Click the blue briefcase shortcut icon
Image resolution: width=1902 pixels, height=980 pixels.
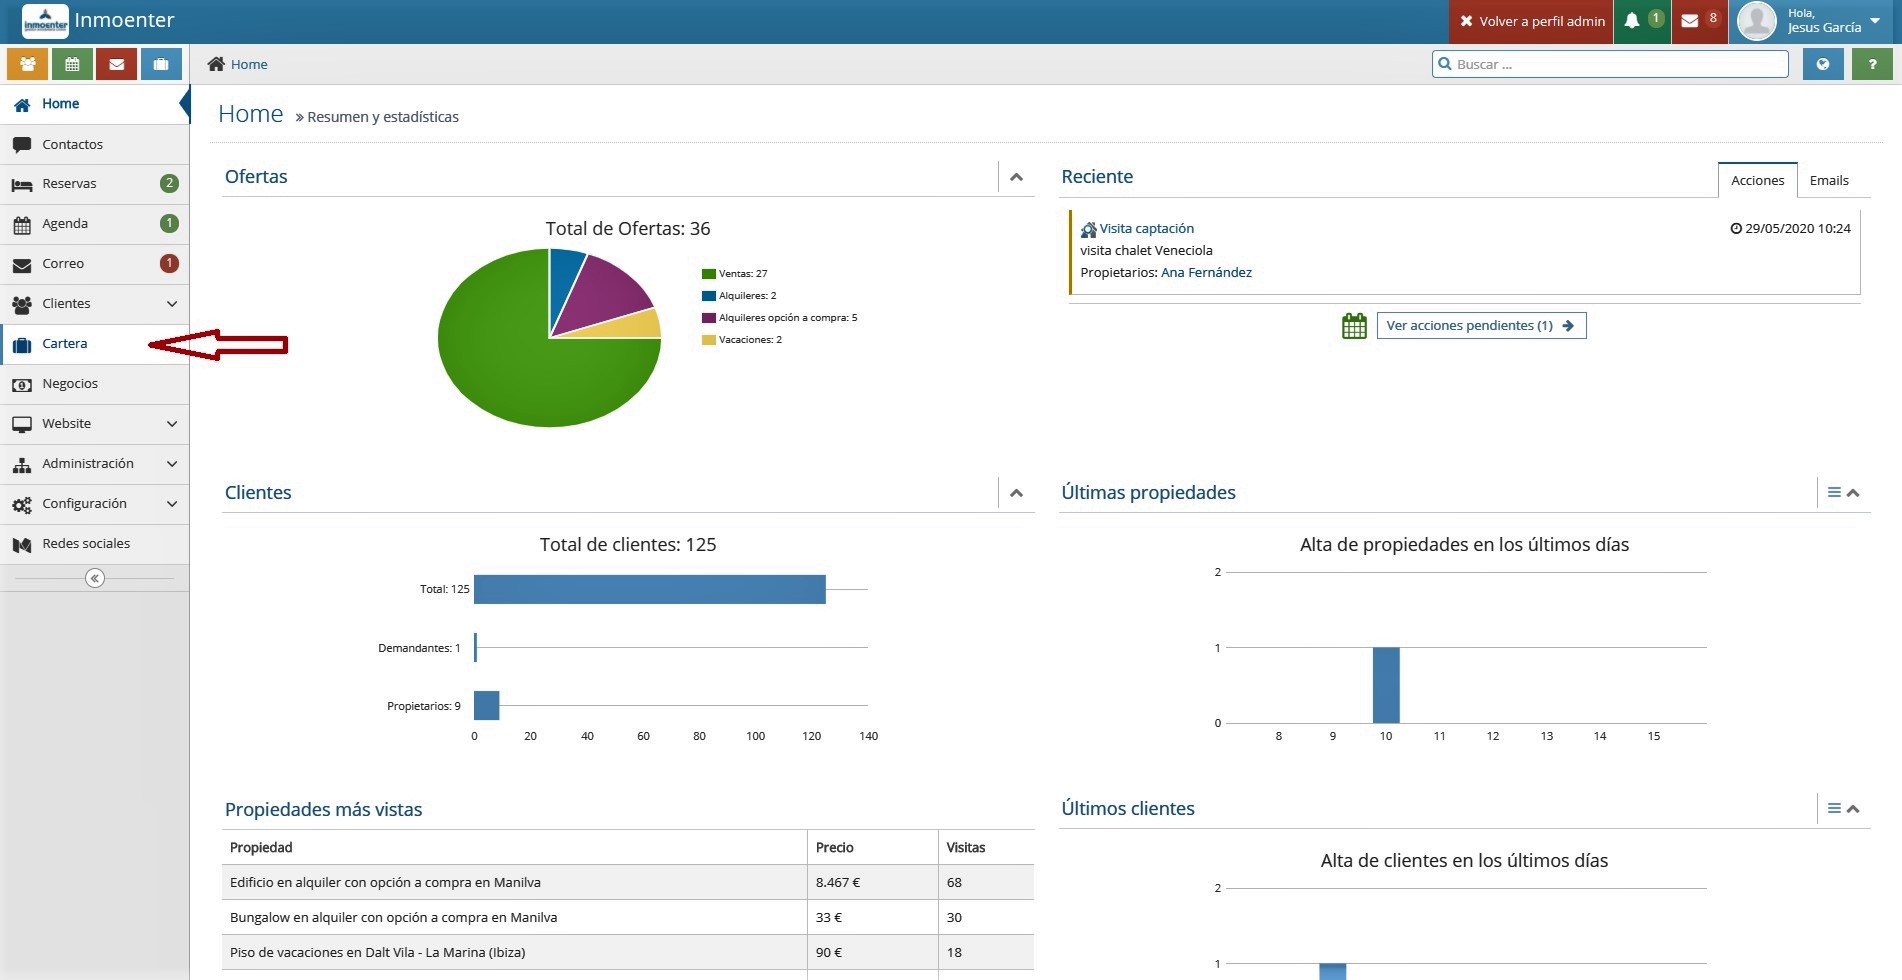click(161, 64)
